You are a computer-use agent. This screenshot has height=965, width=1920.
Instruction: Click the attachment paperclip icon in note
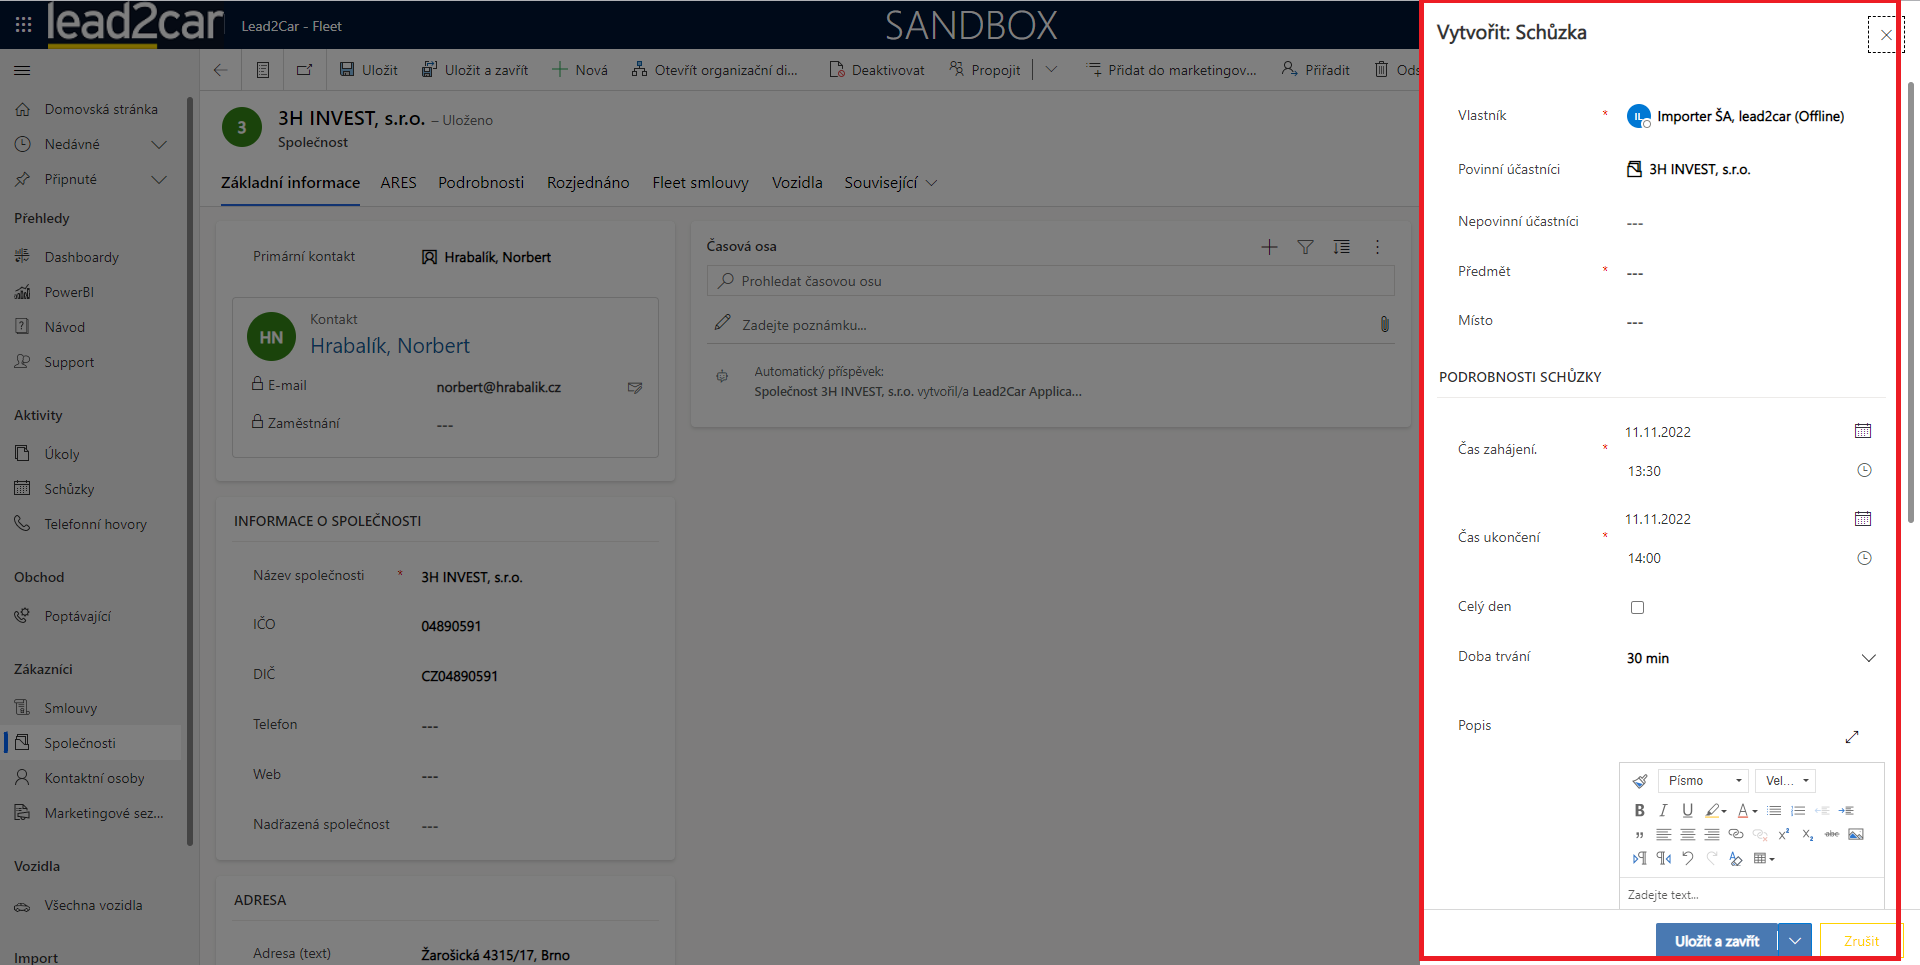pyautogui.click(x=1384, y=325)
